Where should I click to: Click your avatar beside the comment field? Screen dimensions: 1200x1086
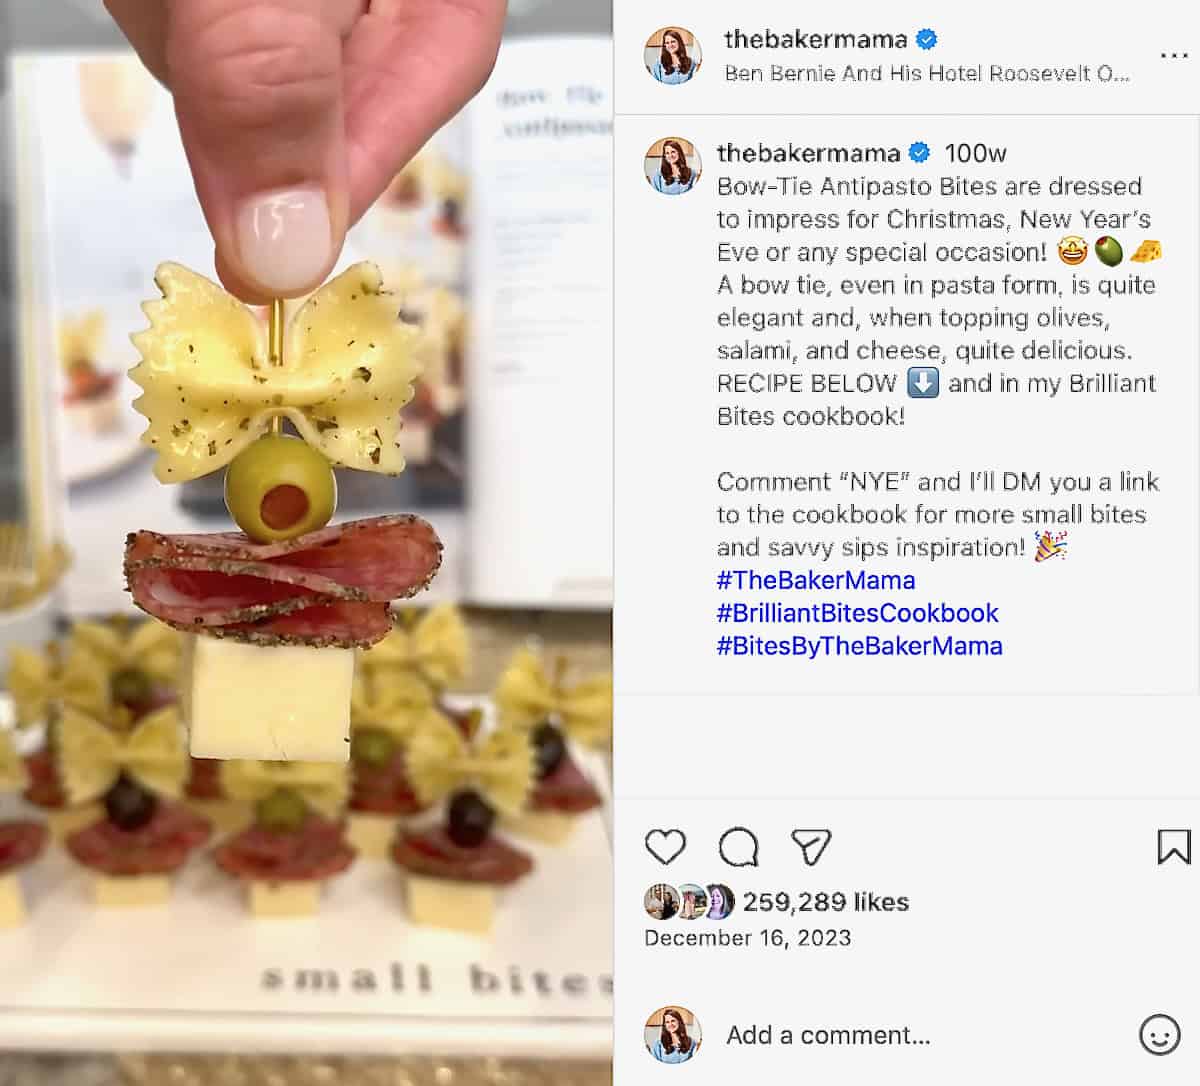click(x=672, y=1035)
